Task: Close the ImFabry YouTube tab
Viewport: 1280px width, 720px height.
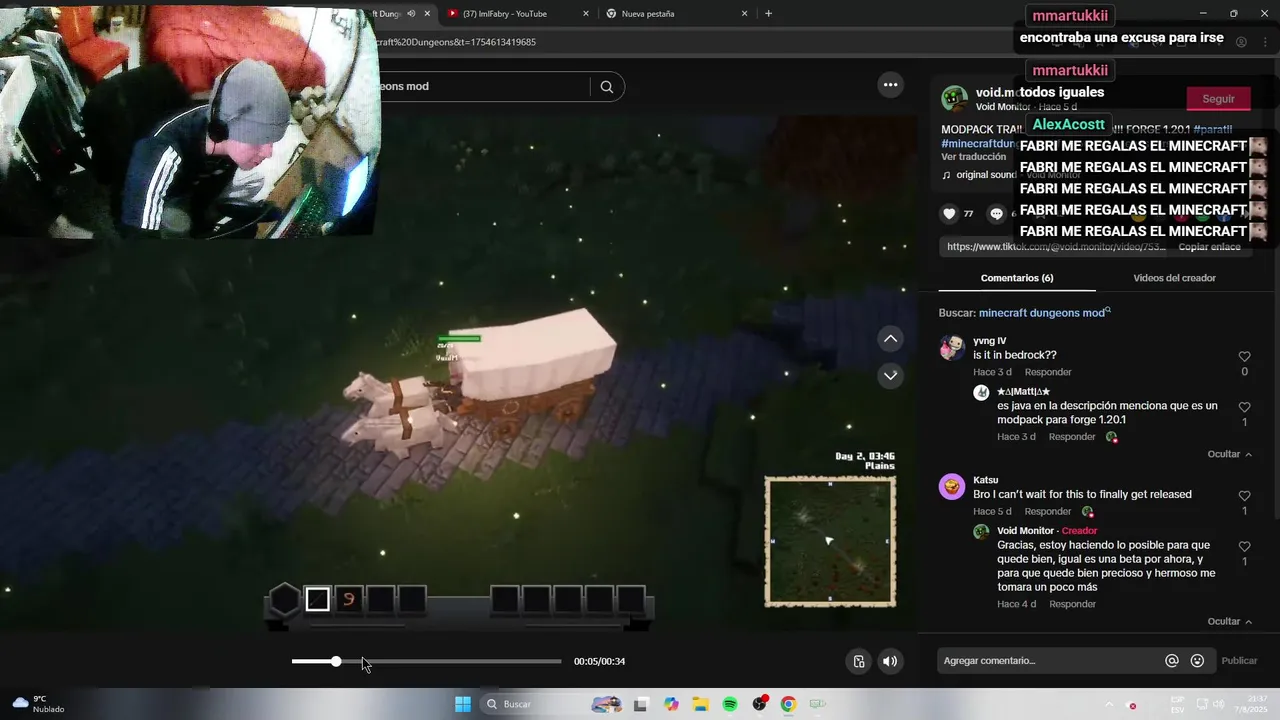Action: [x=586, y=14]
